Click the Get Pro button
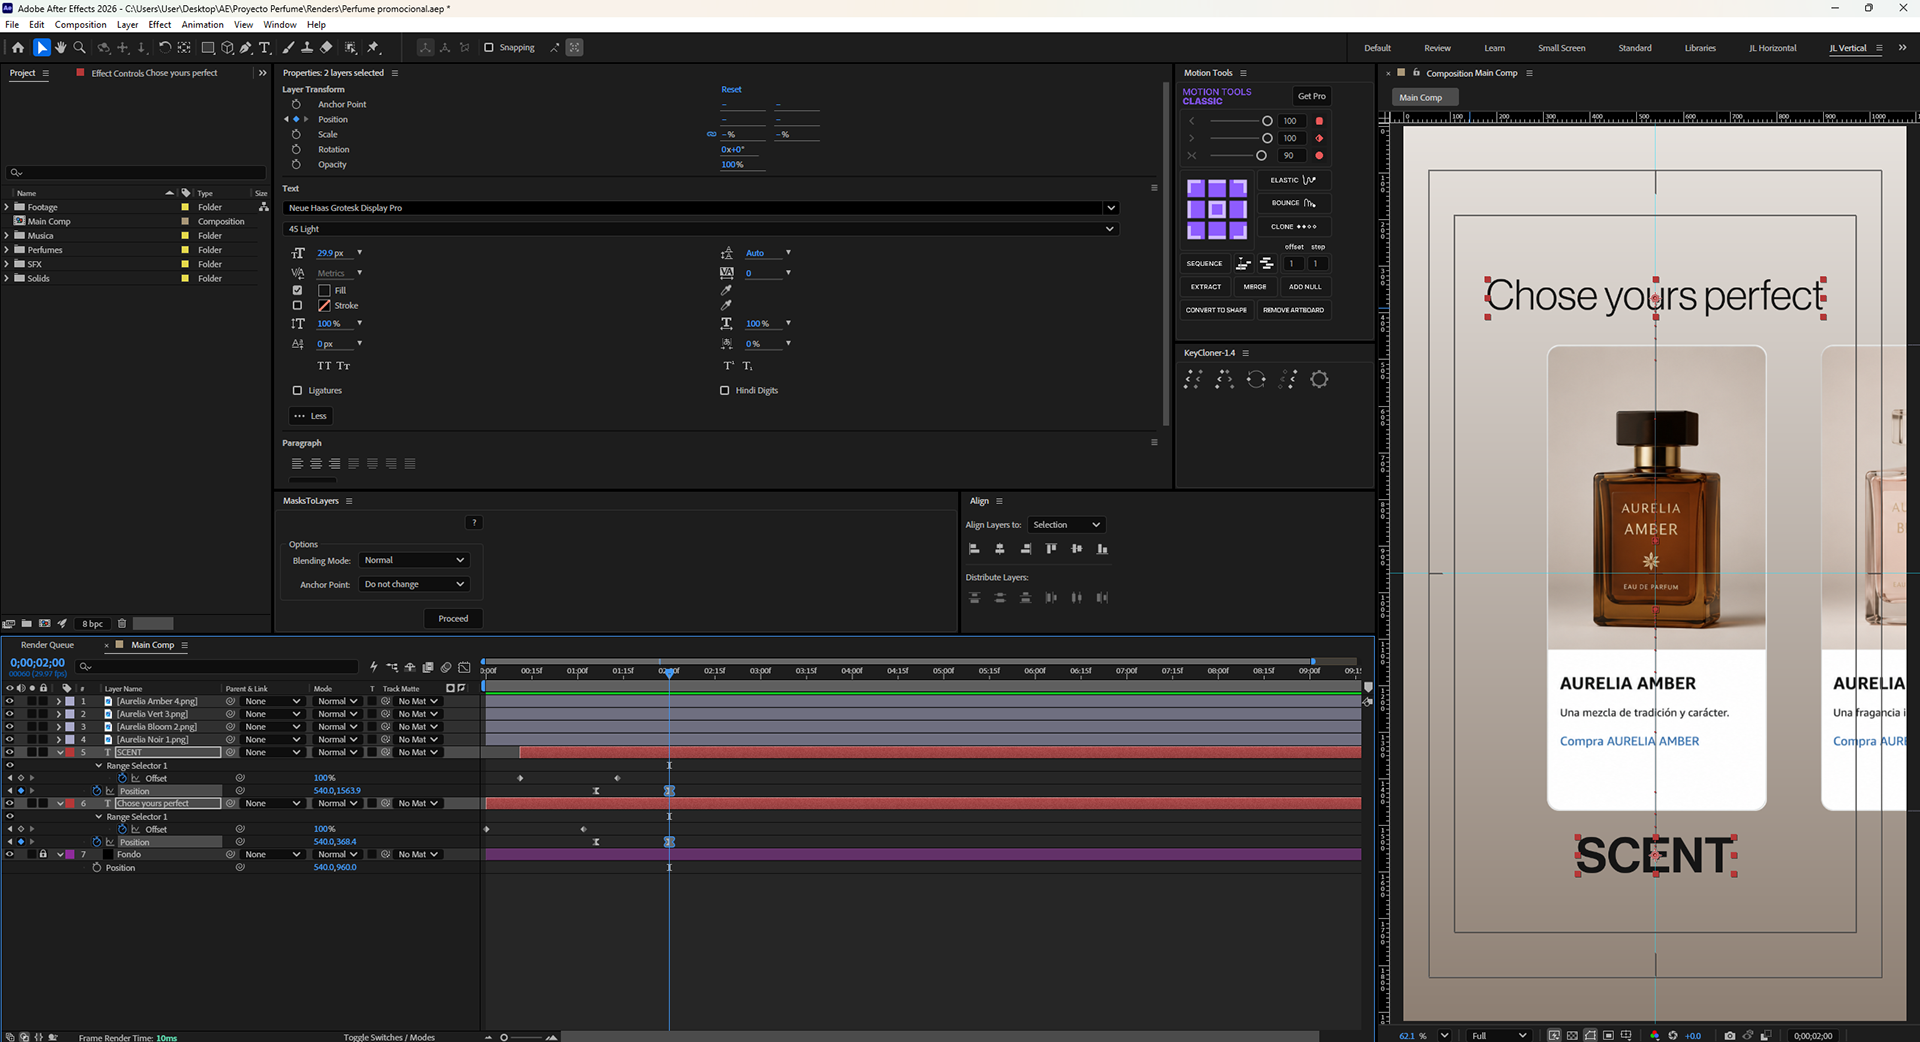Screen dimensions: 1920x1042 tap(1312, 96)
